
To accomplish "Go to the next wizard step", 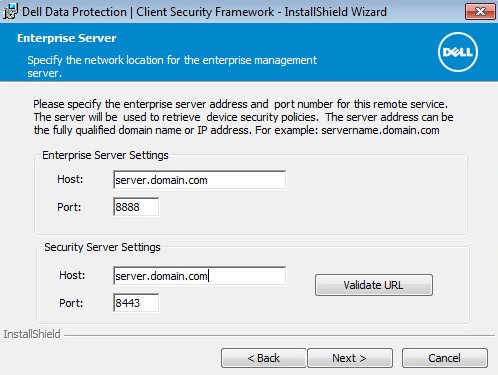I will (x=349, y=358).
